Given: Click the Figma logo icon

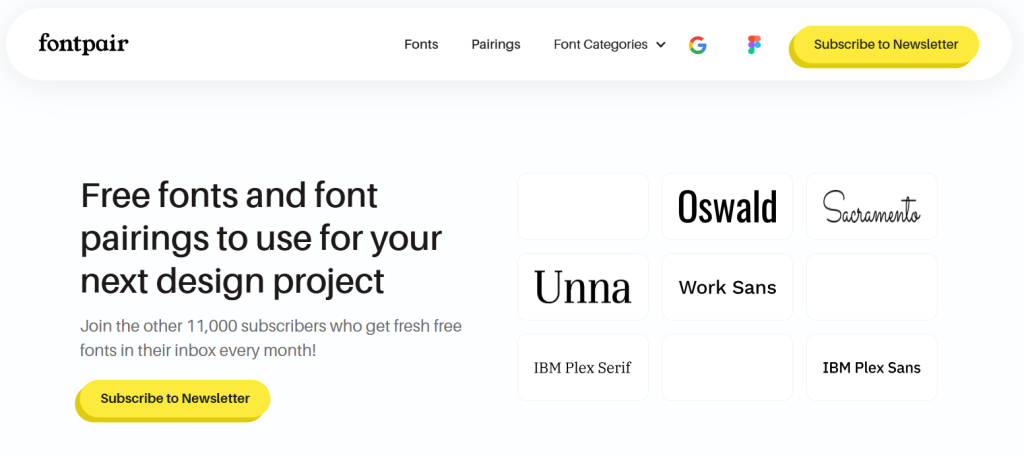Looking at the screenshot, I should point(754,45).
